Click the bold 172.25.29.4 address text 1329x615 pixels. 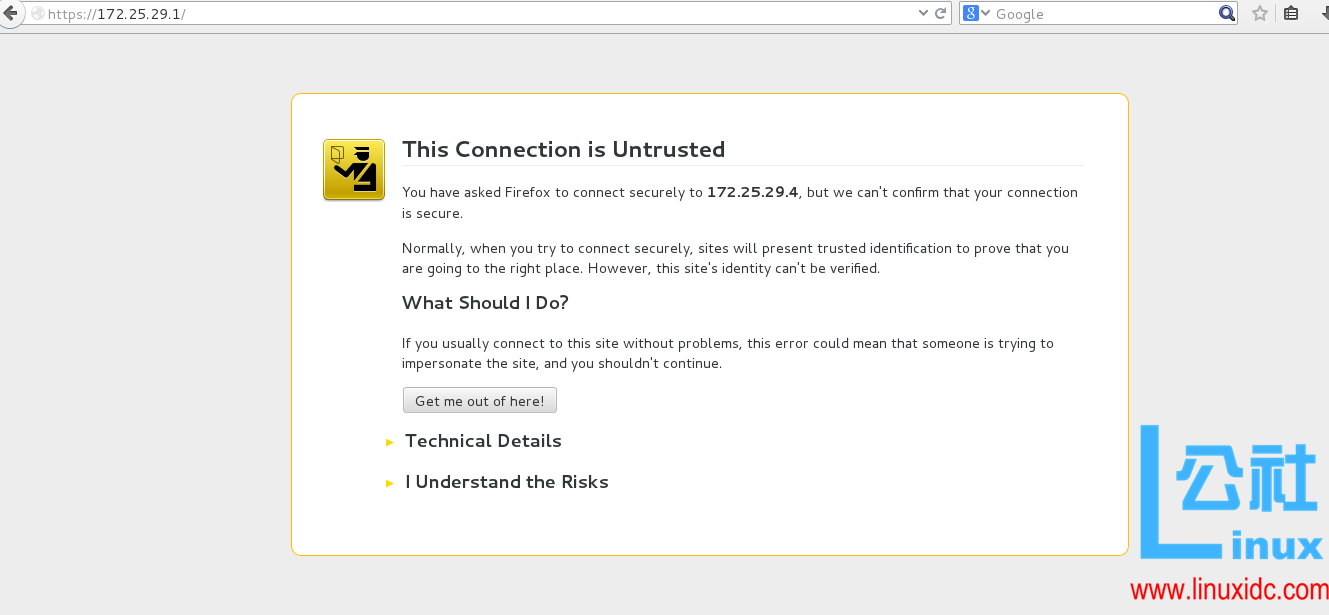pyautogui.click(x=752, y=192)
